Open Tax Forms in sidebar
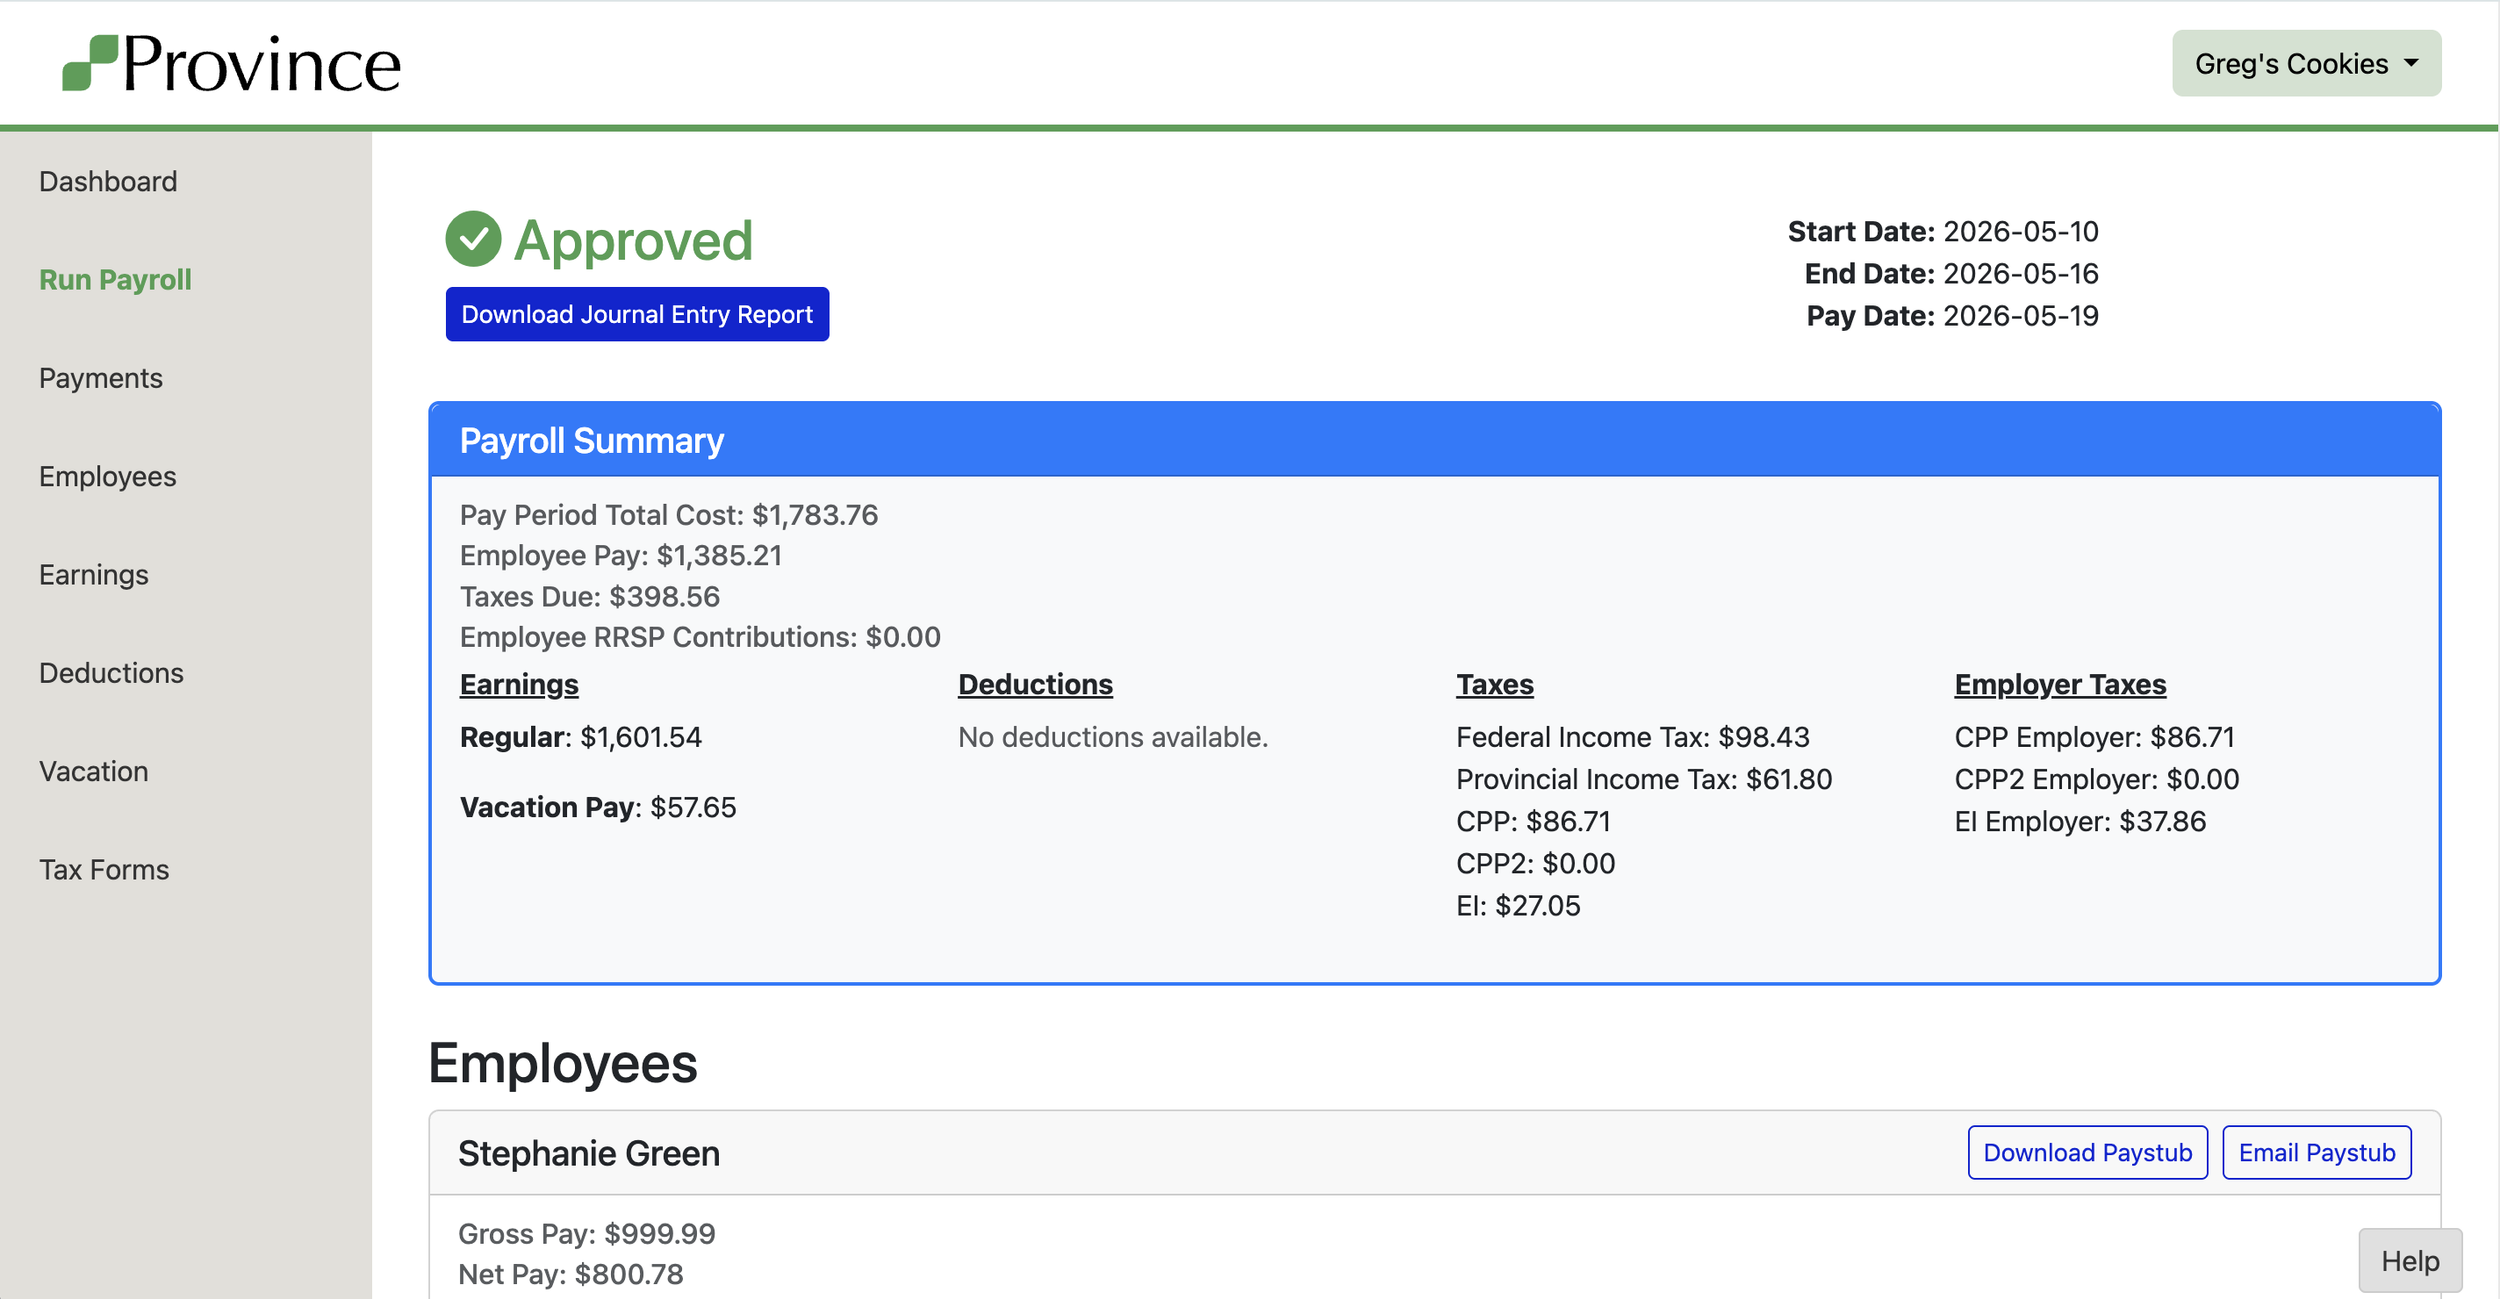This screenshot has height=1299, width=2500. click(x=104, y=870)
